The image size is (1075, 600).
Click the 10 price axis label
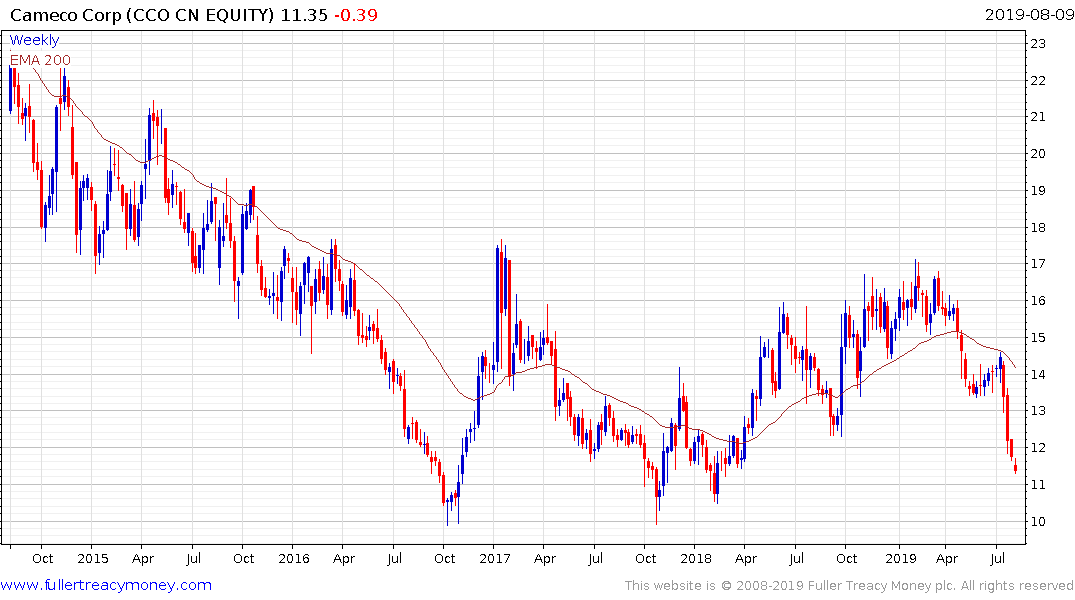1038,522
